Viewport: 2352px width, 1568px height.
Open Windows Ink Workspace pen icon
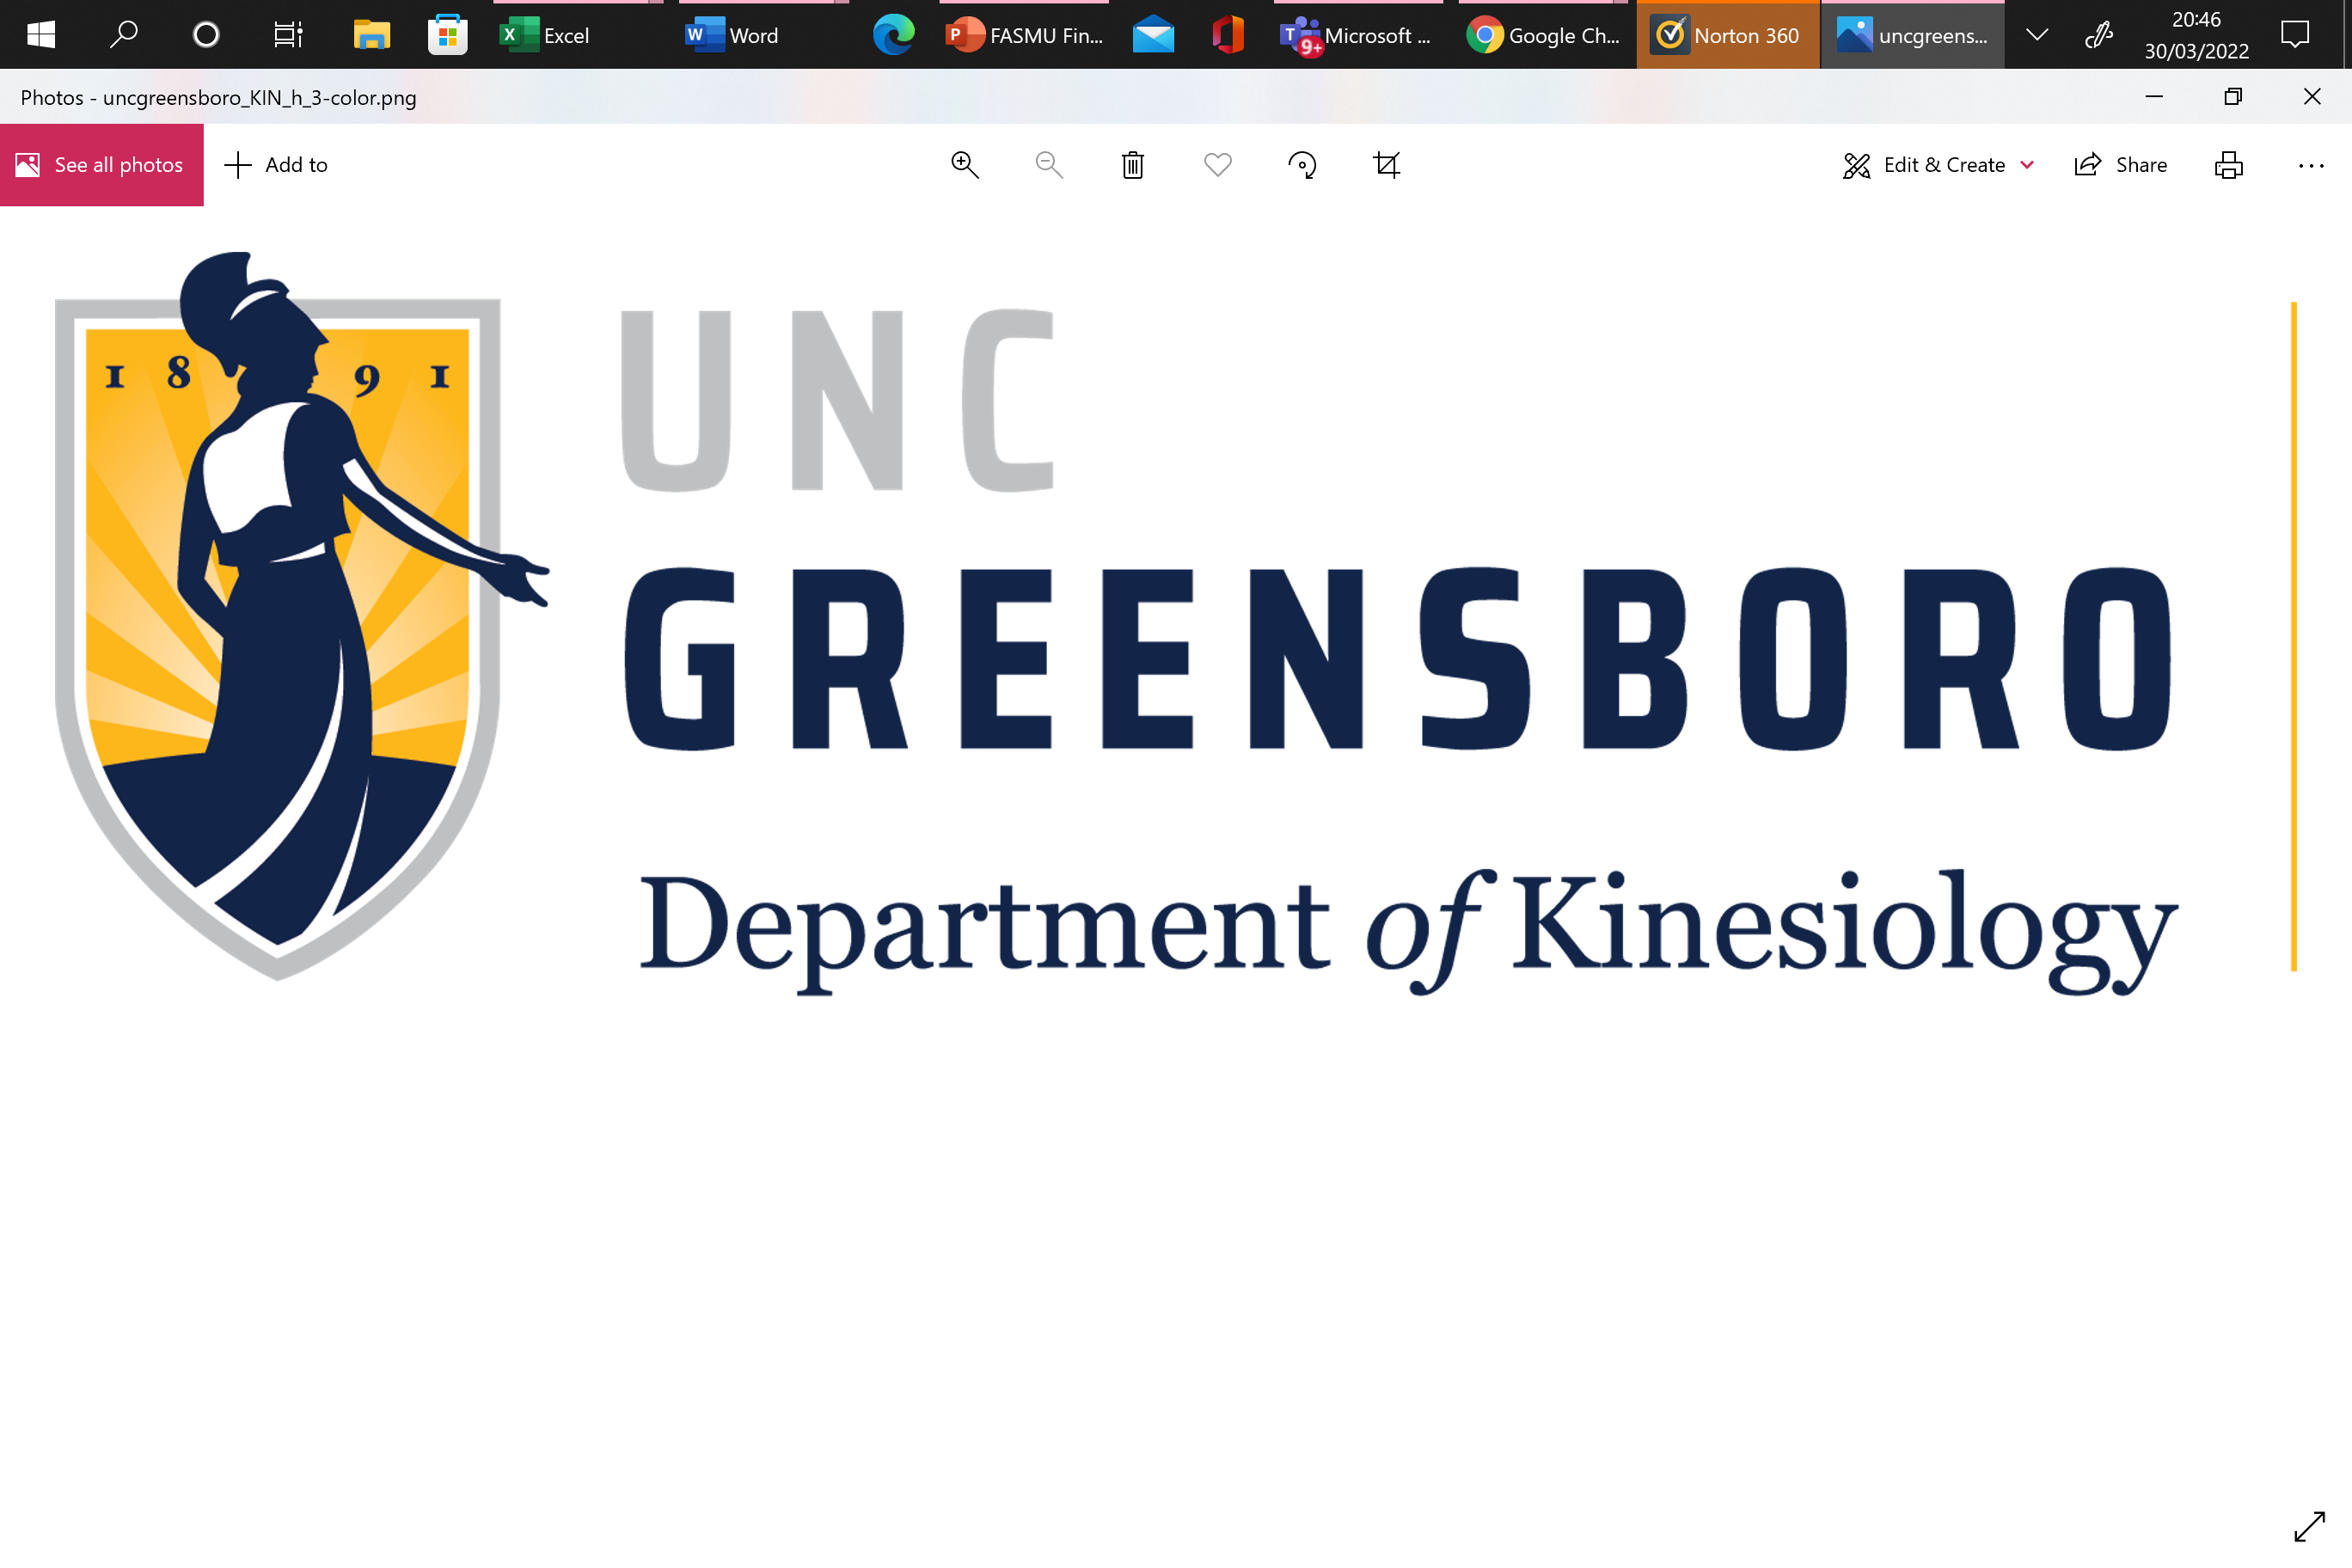[x=2099, y=35]
